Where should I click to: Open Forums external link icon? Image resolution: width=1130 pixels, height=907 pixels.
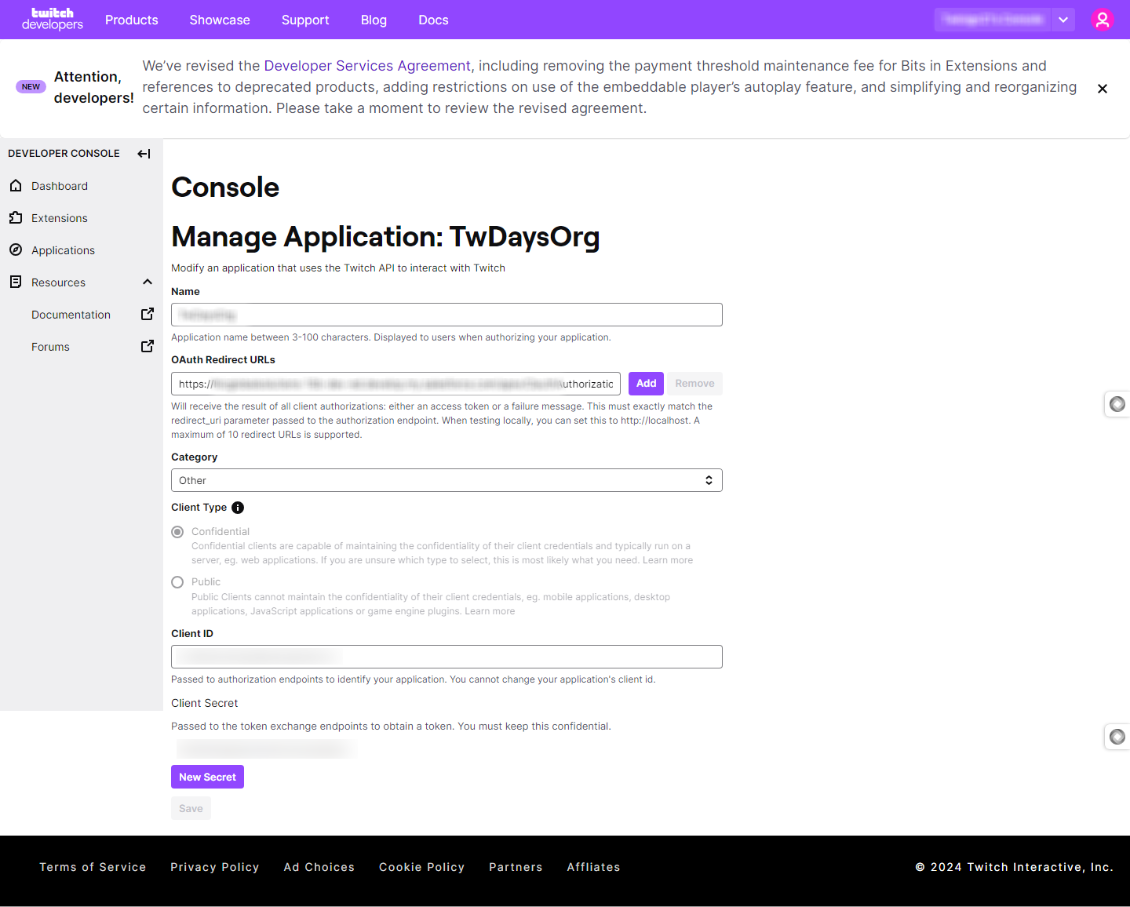click(x=147, y=347)
